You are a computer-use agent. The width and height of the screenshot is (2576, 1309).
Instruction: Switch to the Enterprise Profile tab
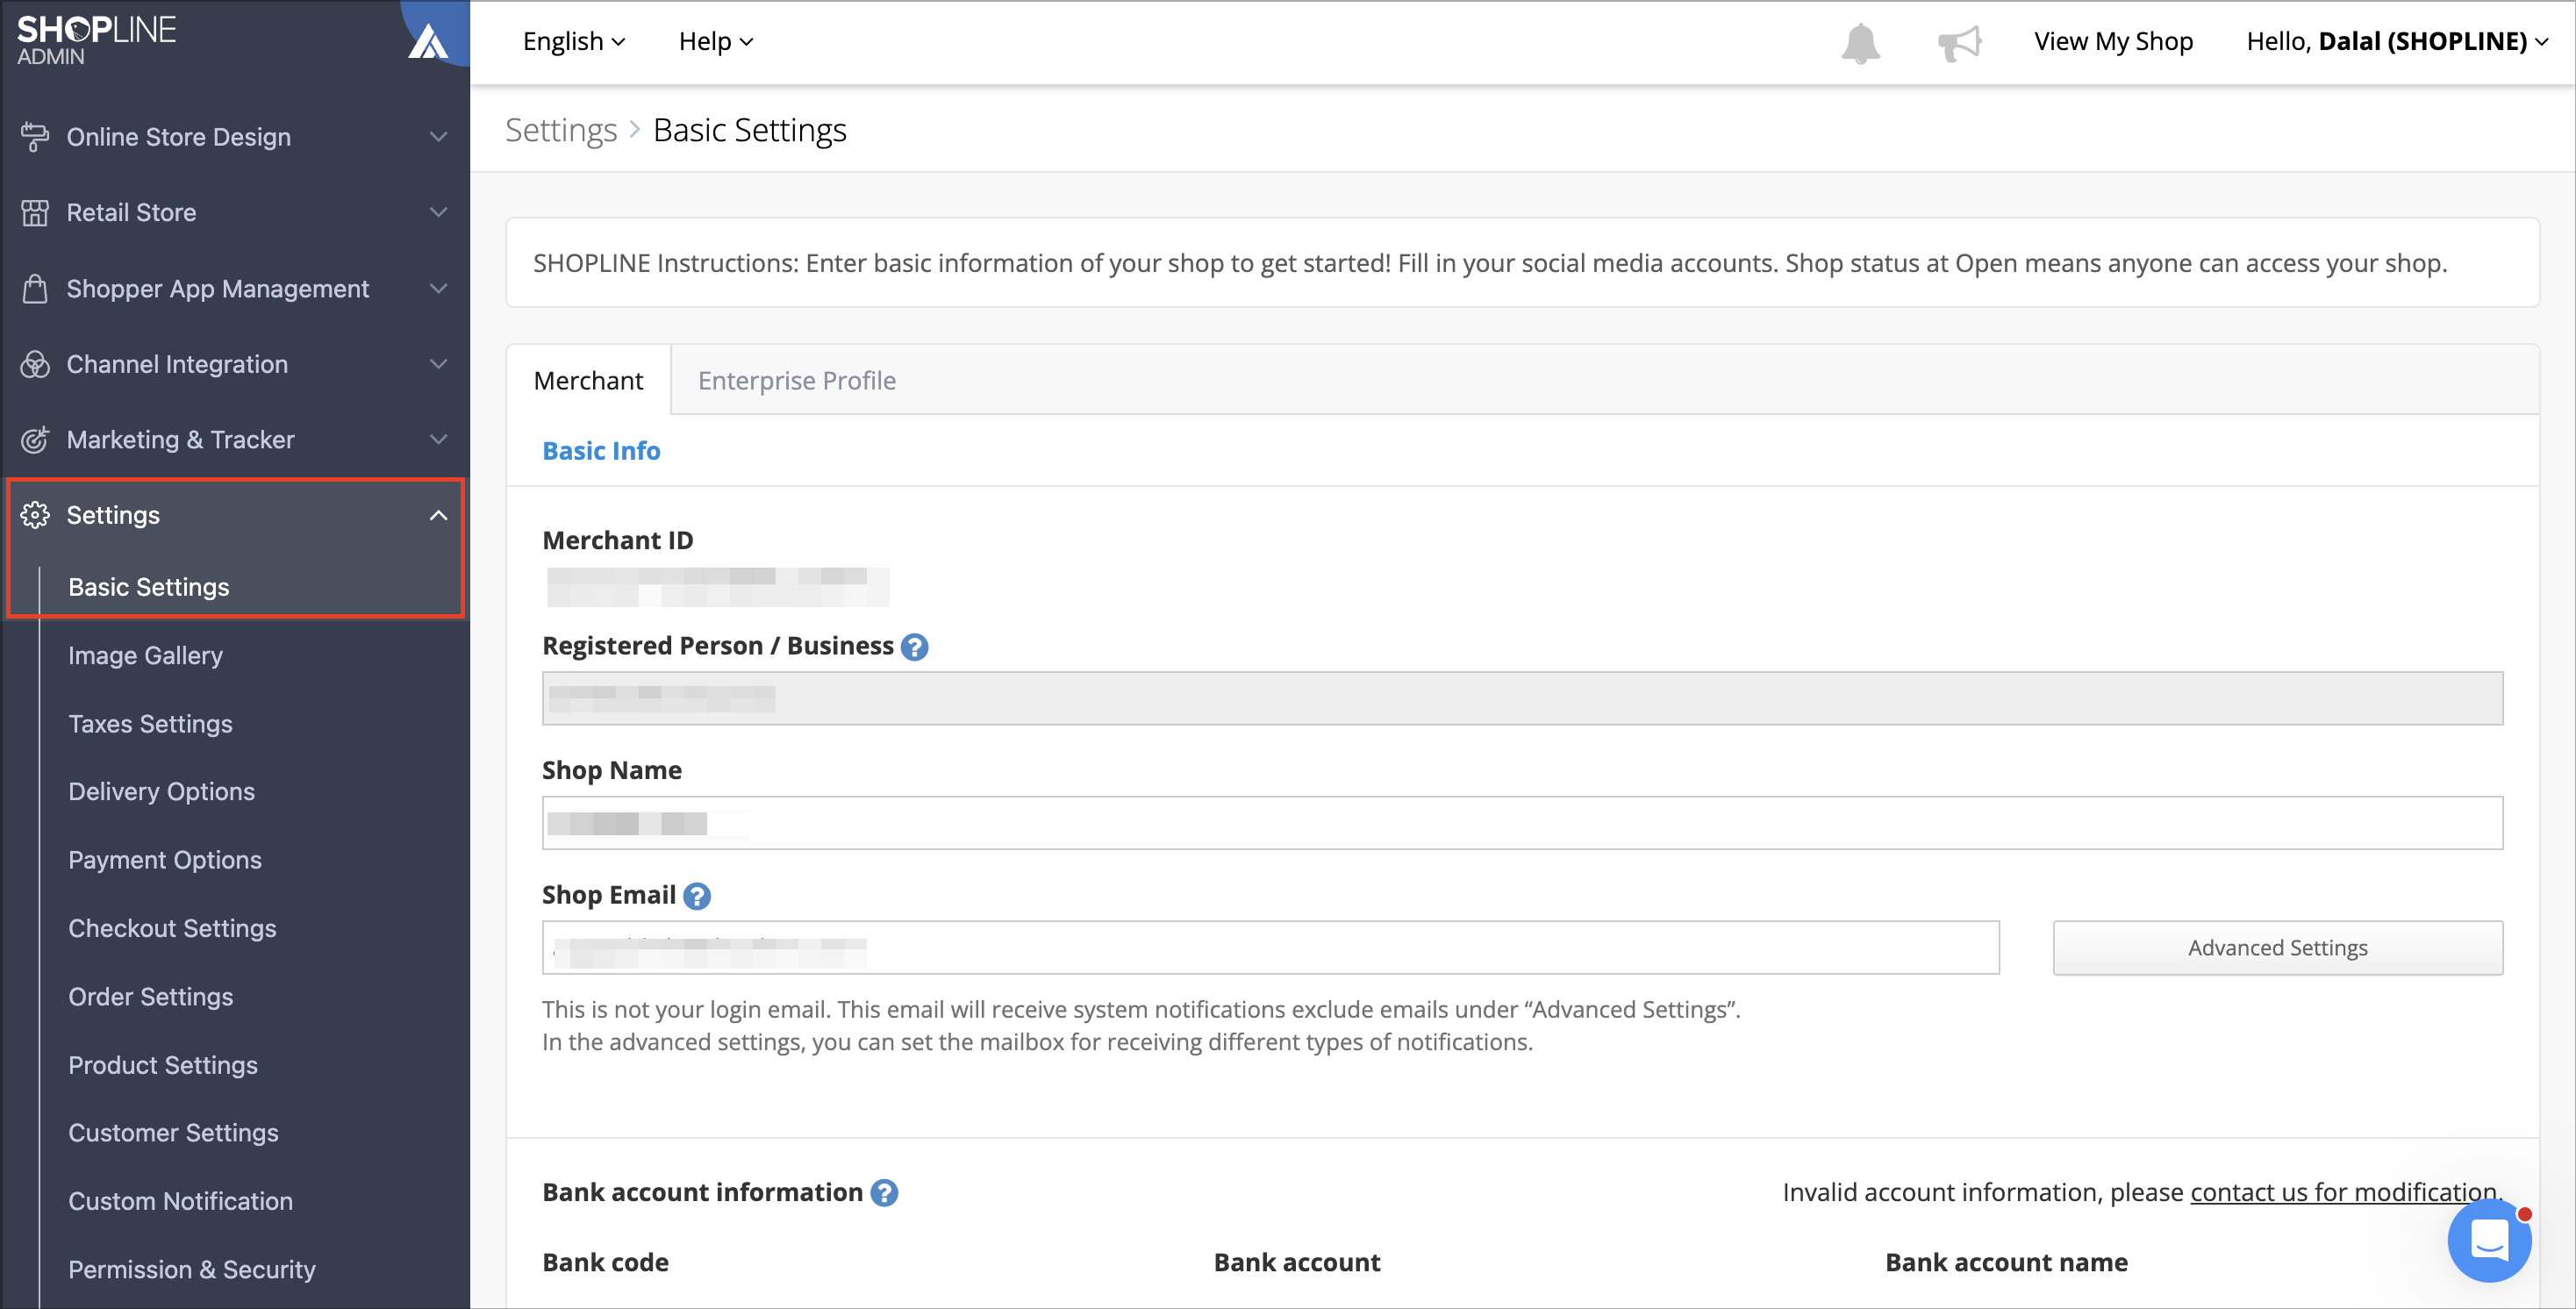[x=797, y=381]
